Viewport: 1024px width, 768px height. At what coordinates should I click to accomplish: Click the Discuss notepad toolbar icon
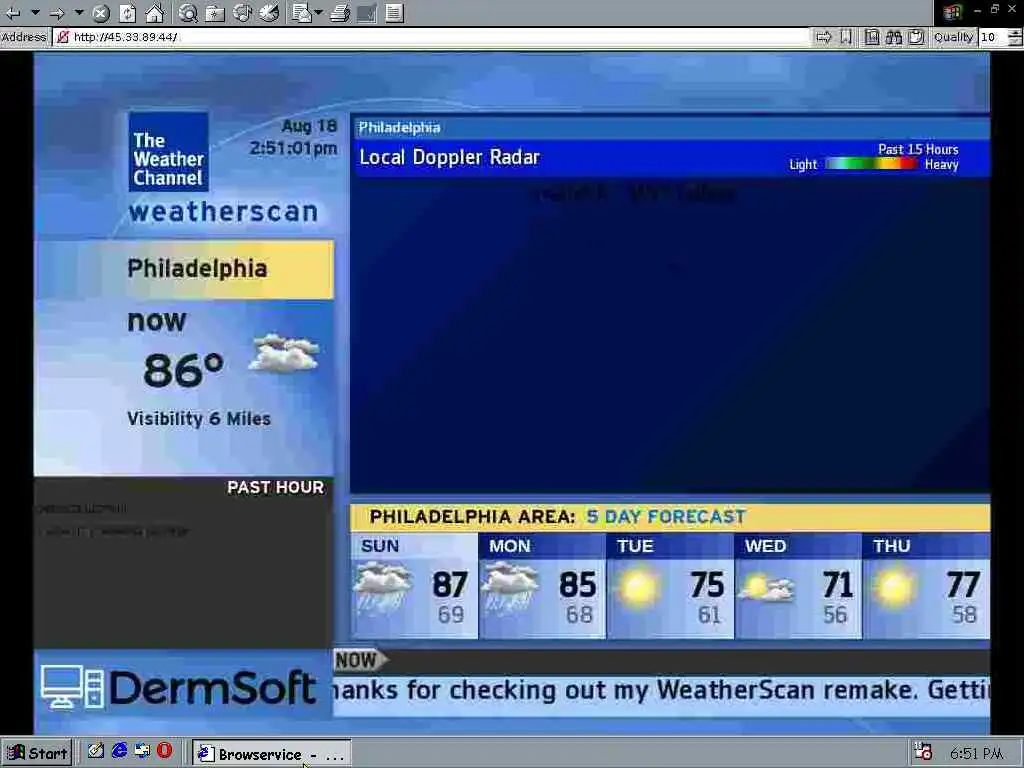click(394, 12)
